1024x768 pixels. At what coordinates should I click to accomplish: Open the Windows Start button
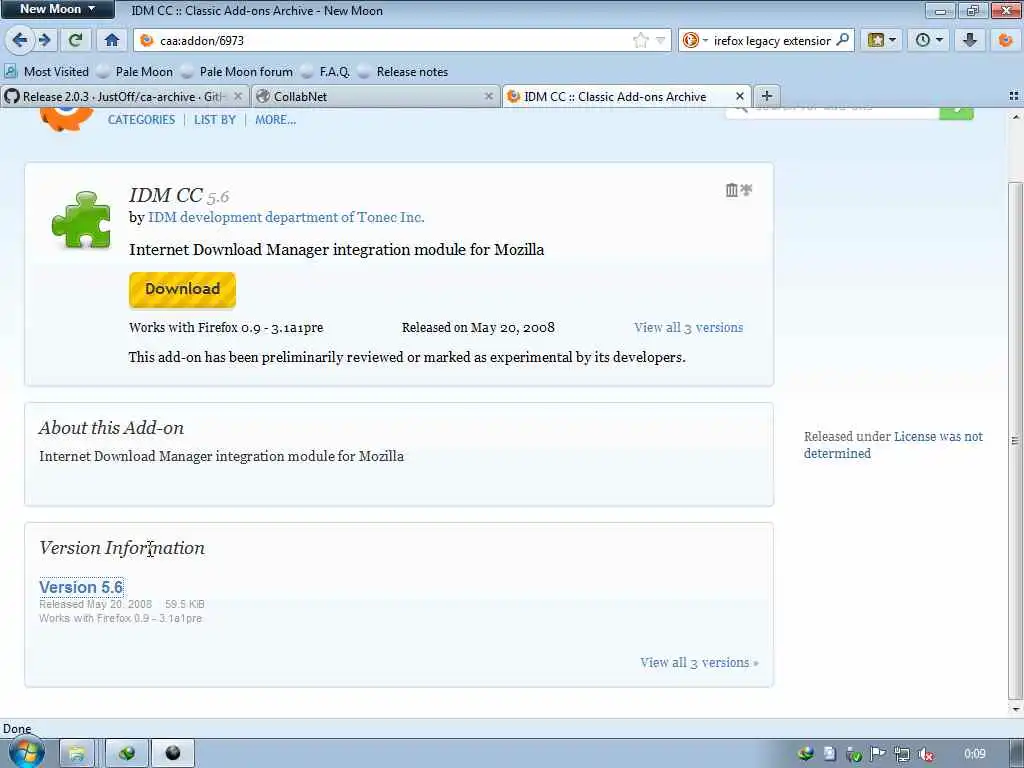coord(27,754)
